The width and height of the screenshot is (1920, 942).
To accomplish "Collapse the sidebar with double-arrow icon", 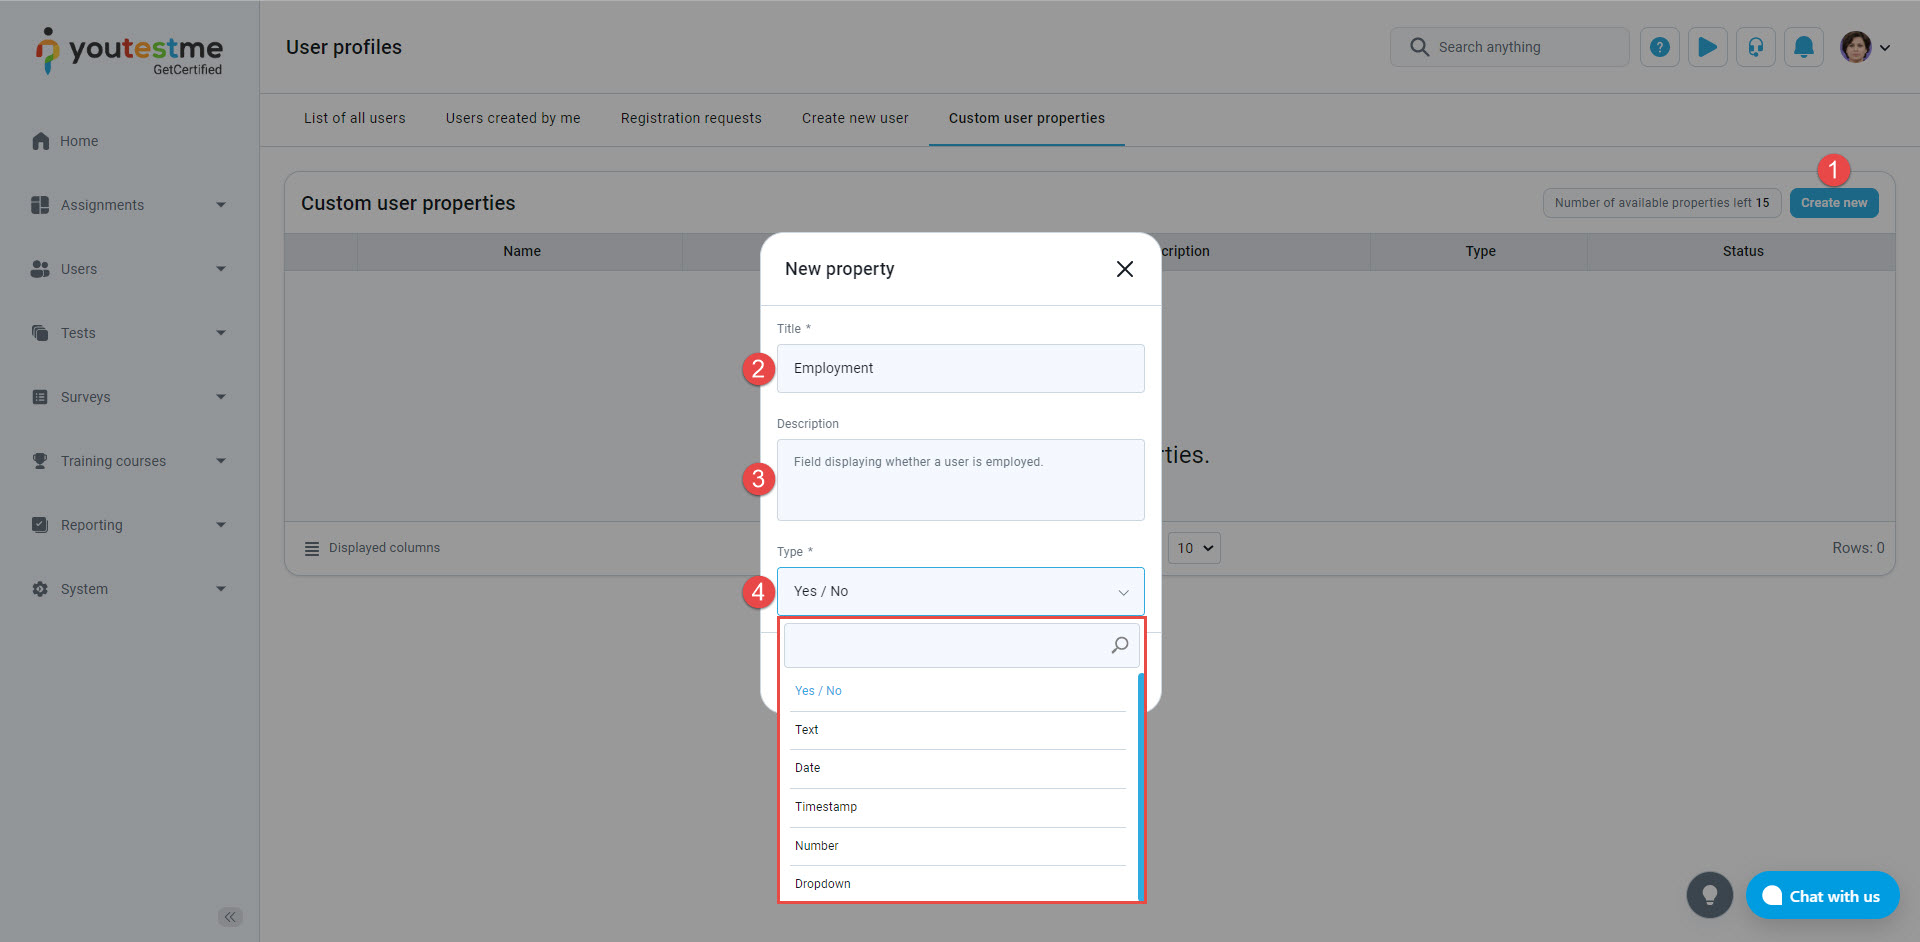I will [x=230, y=917].
